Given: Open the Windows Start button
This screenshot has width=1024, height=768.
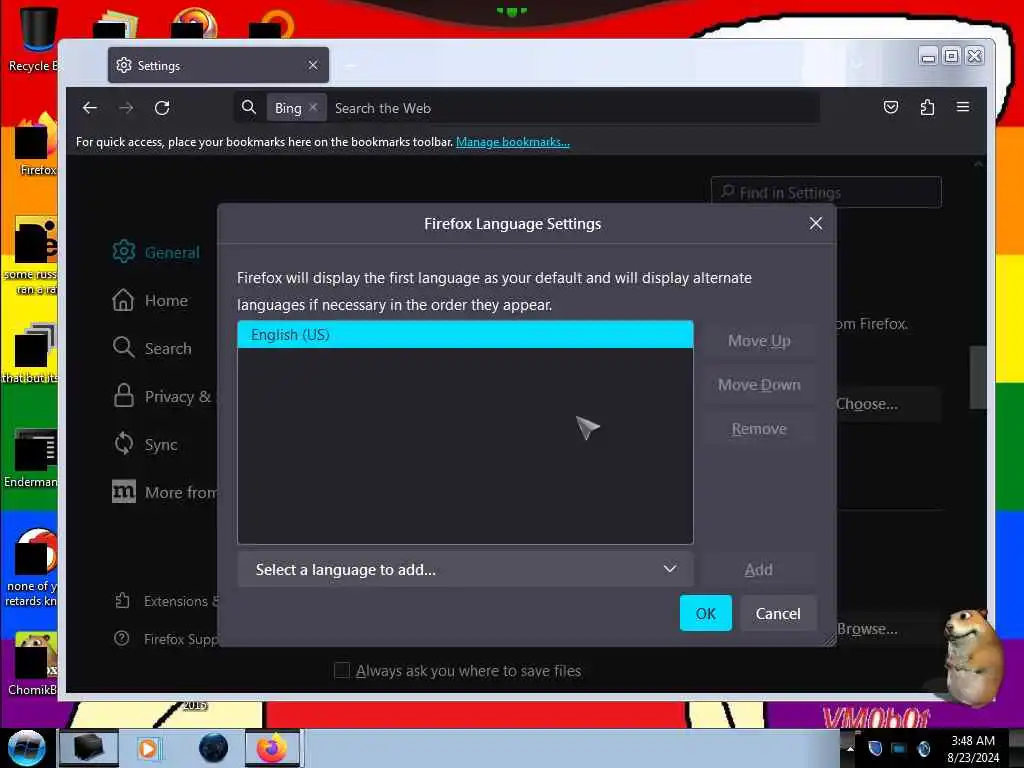Looking at the screenshot, I should point(26,748).
